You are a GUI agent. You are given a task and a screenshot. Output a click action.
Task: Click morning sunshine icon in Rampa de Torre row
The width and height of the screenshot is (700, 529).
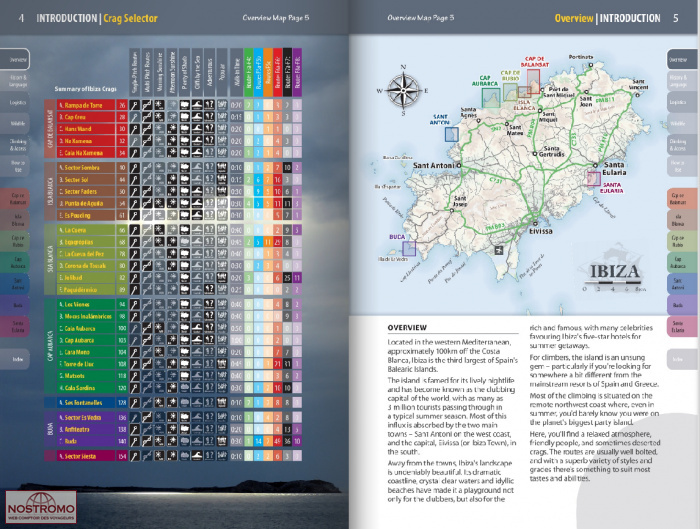click(x=159, y=105)
